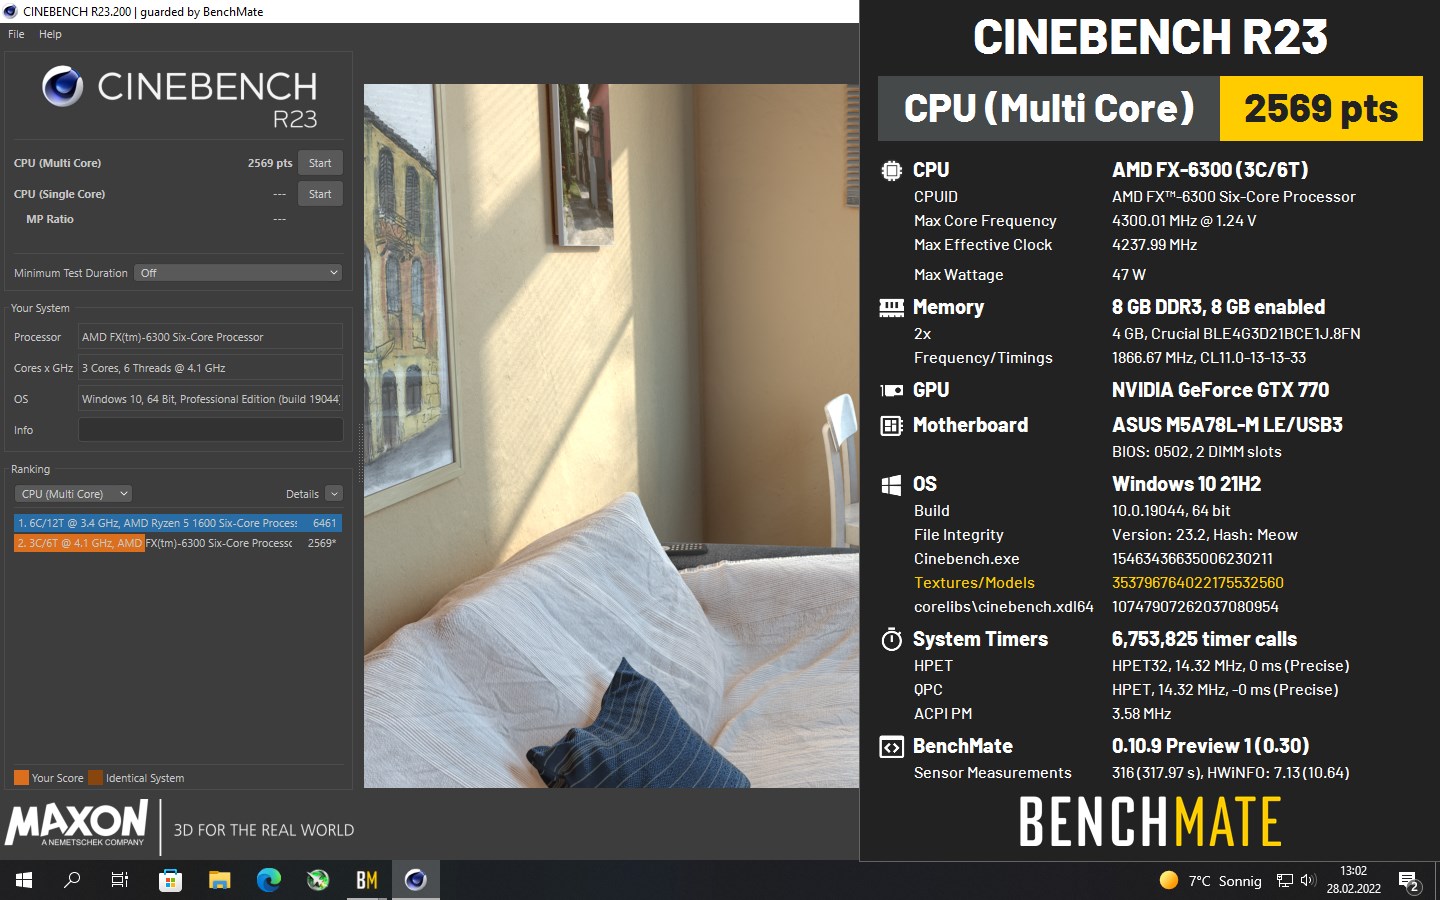Switch to Cinebench in the taskbar
The image size is (1440, 900).
tap(415, 880)
